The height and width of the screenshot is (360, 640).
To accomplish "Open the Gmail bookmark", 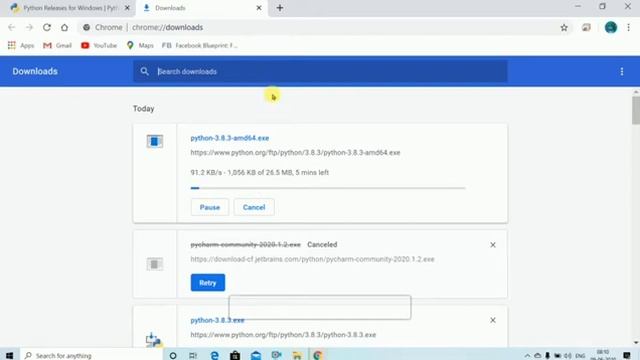I will (x=58, y=45).
